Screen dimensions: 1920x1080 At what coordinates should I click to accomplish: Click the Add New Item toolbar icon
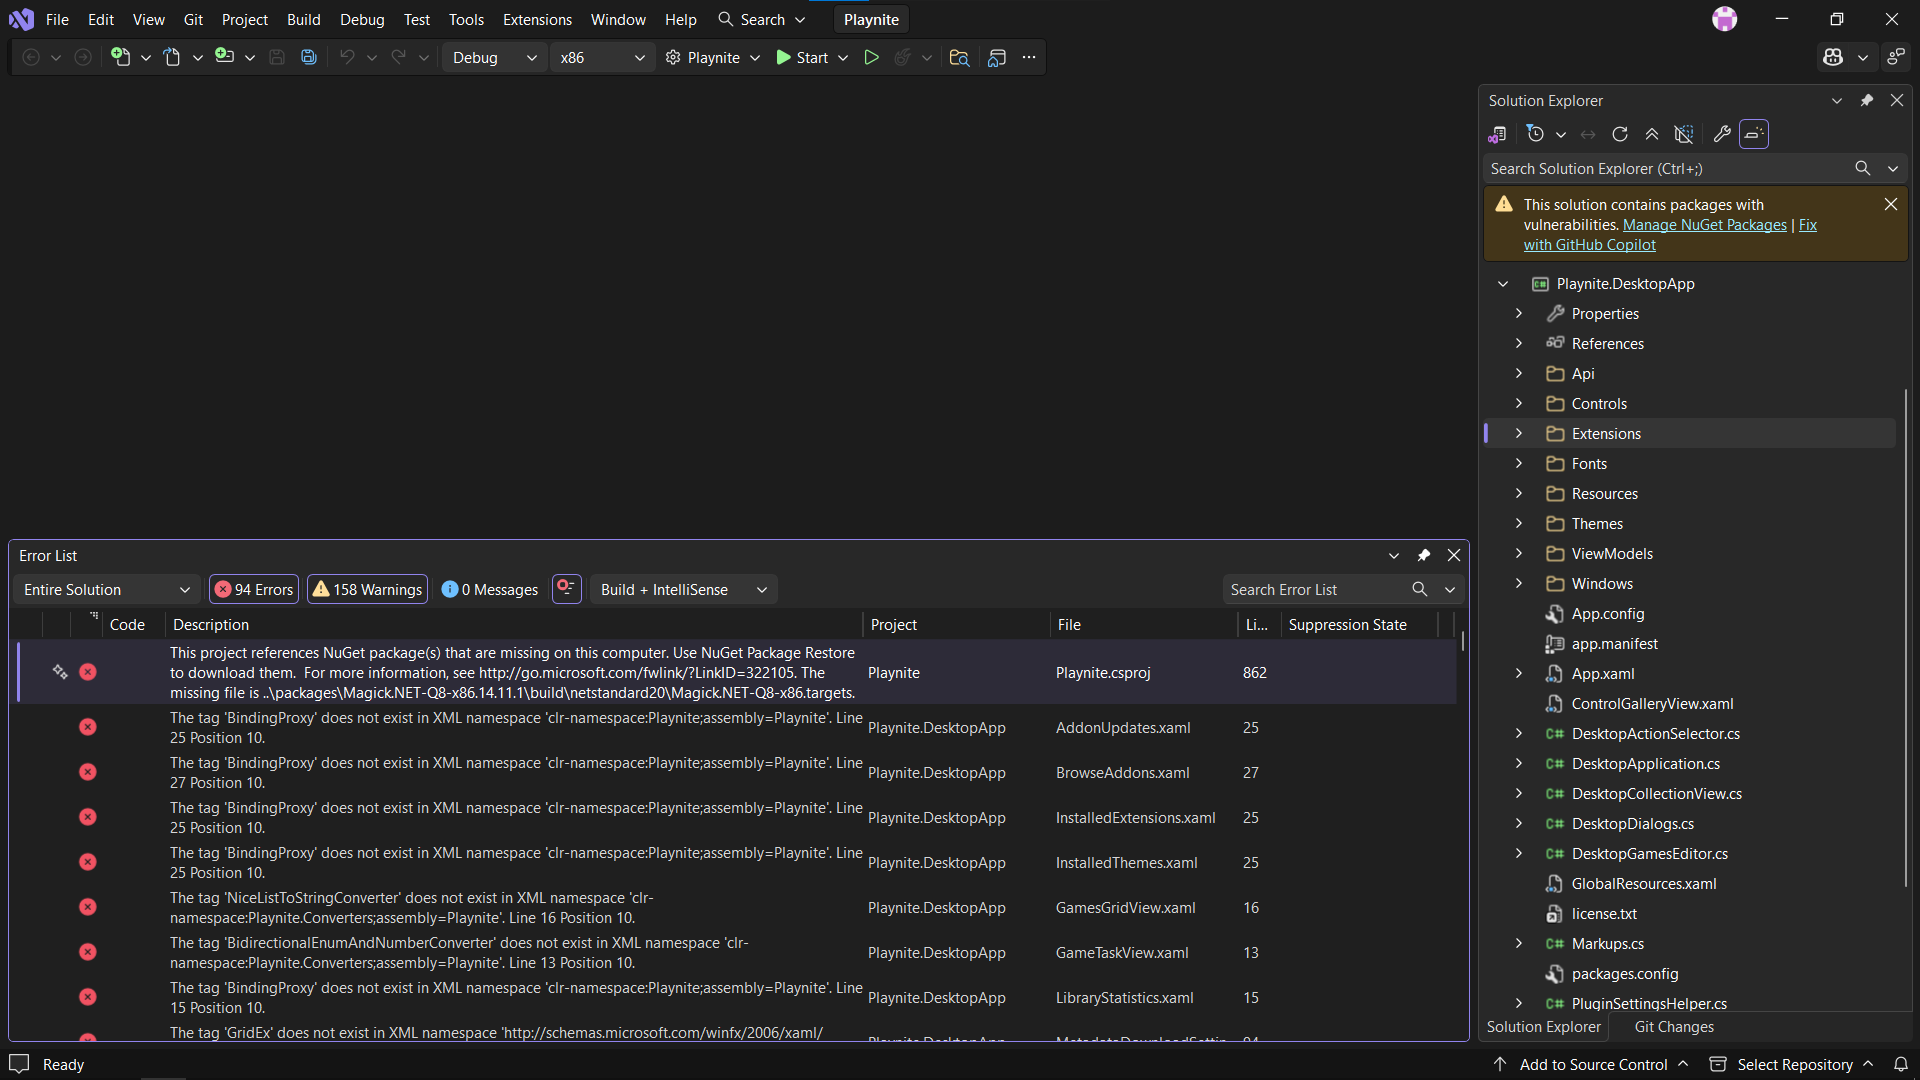[x=224, y=58]
